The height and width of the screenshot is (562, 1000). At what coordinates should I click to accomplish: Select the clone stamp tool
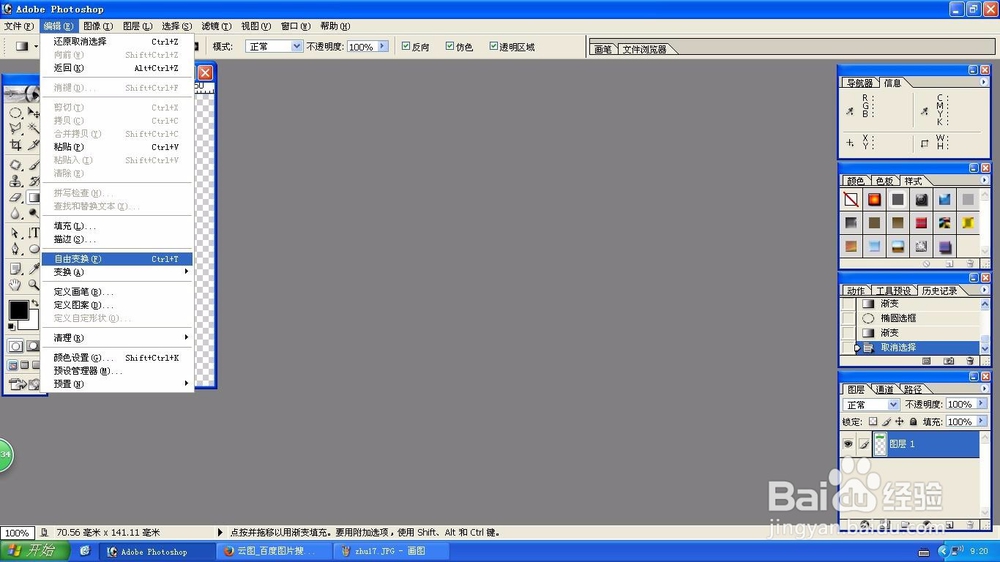click(x=15, y=181)
